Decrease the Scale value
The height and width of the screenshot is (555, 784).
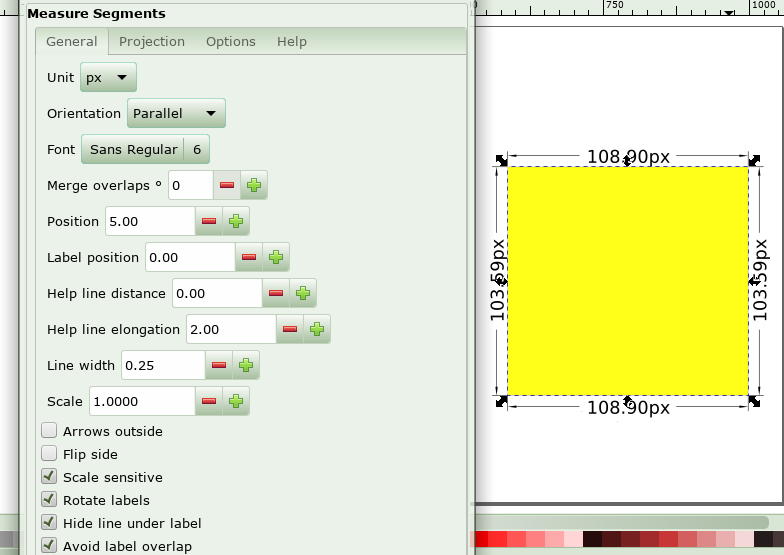coord(209,401)
